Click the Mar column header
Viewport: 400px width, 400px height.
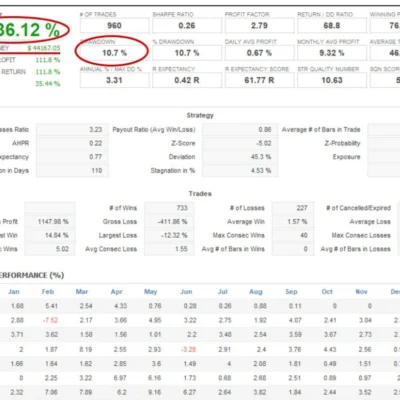point(82,292)
